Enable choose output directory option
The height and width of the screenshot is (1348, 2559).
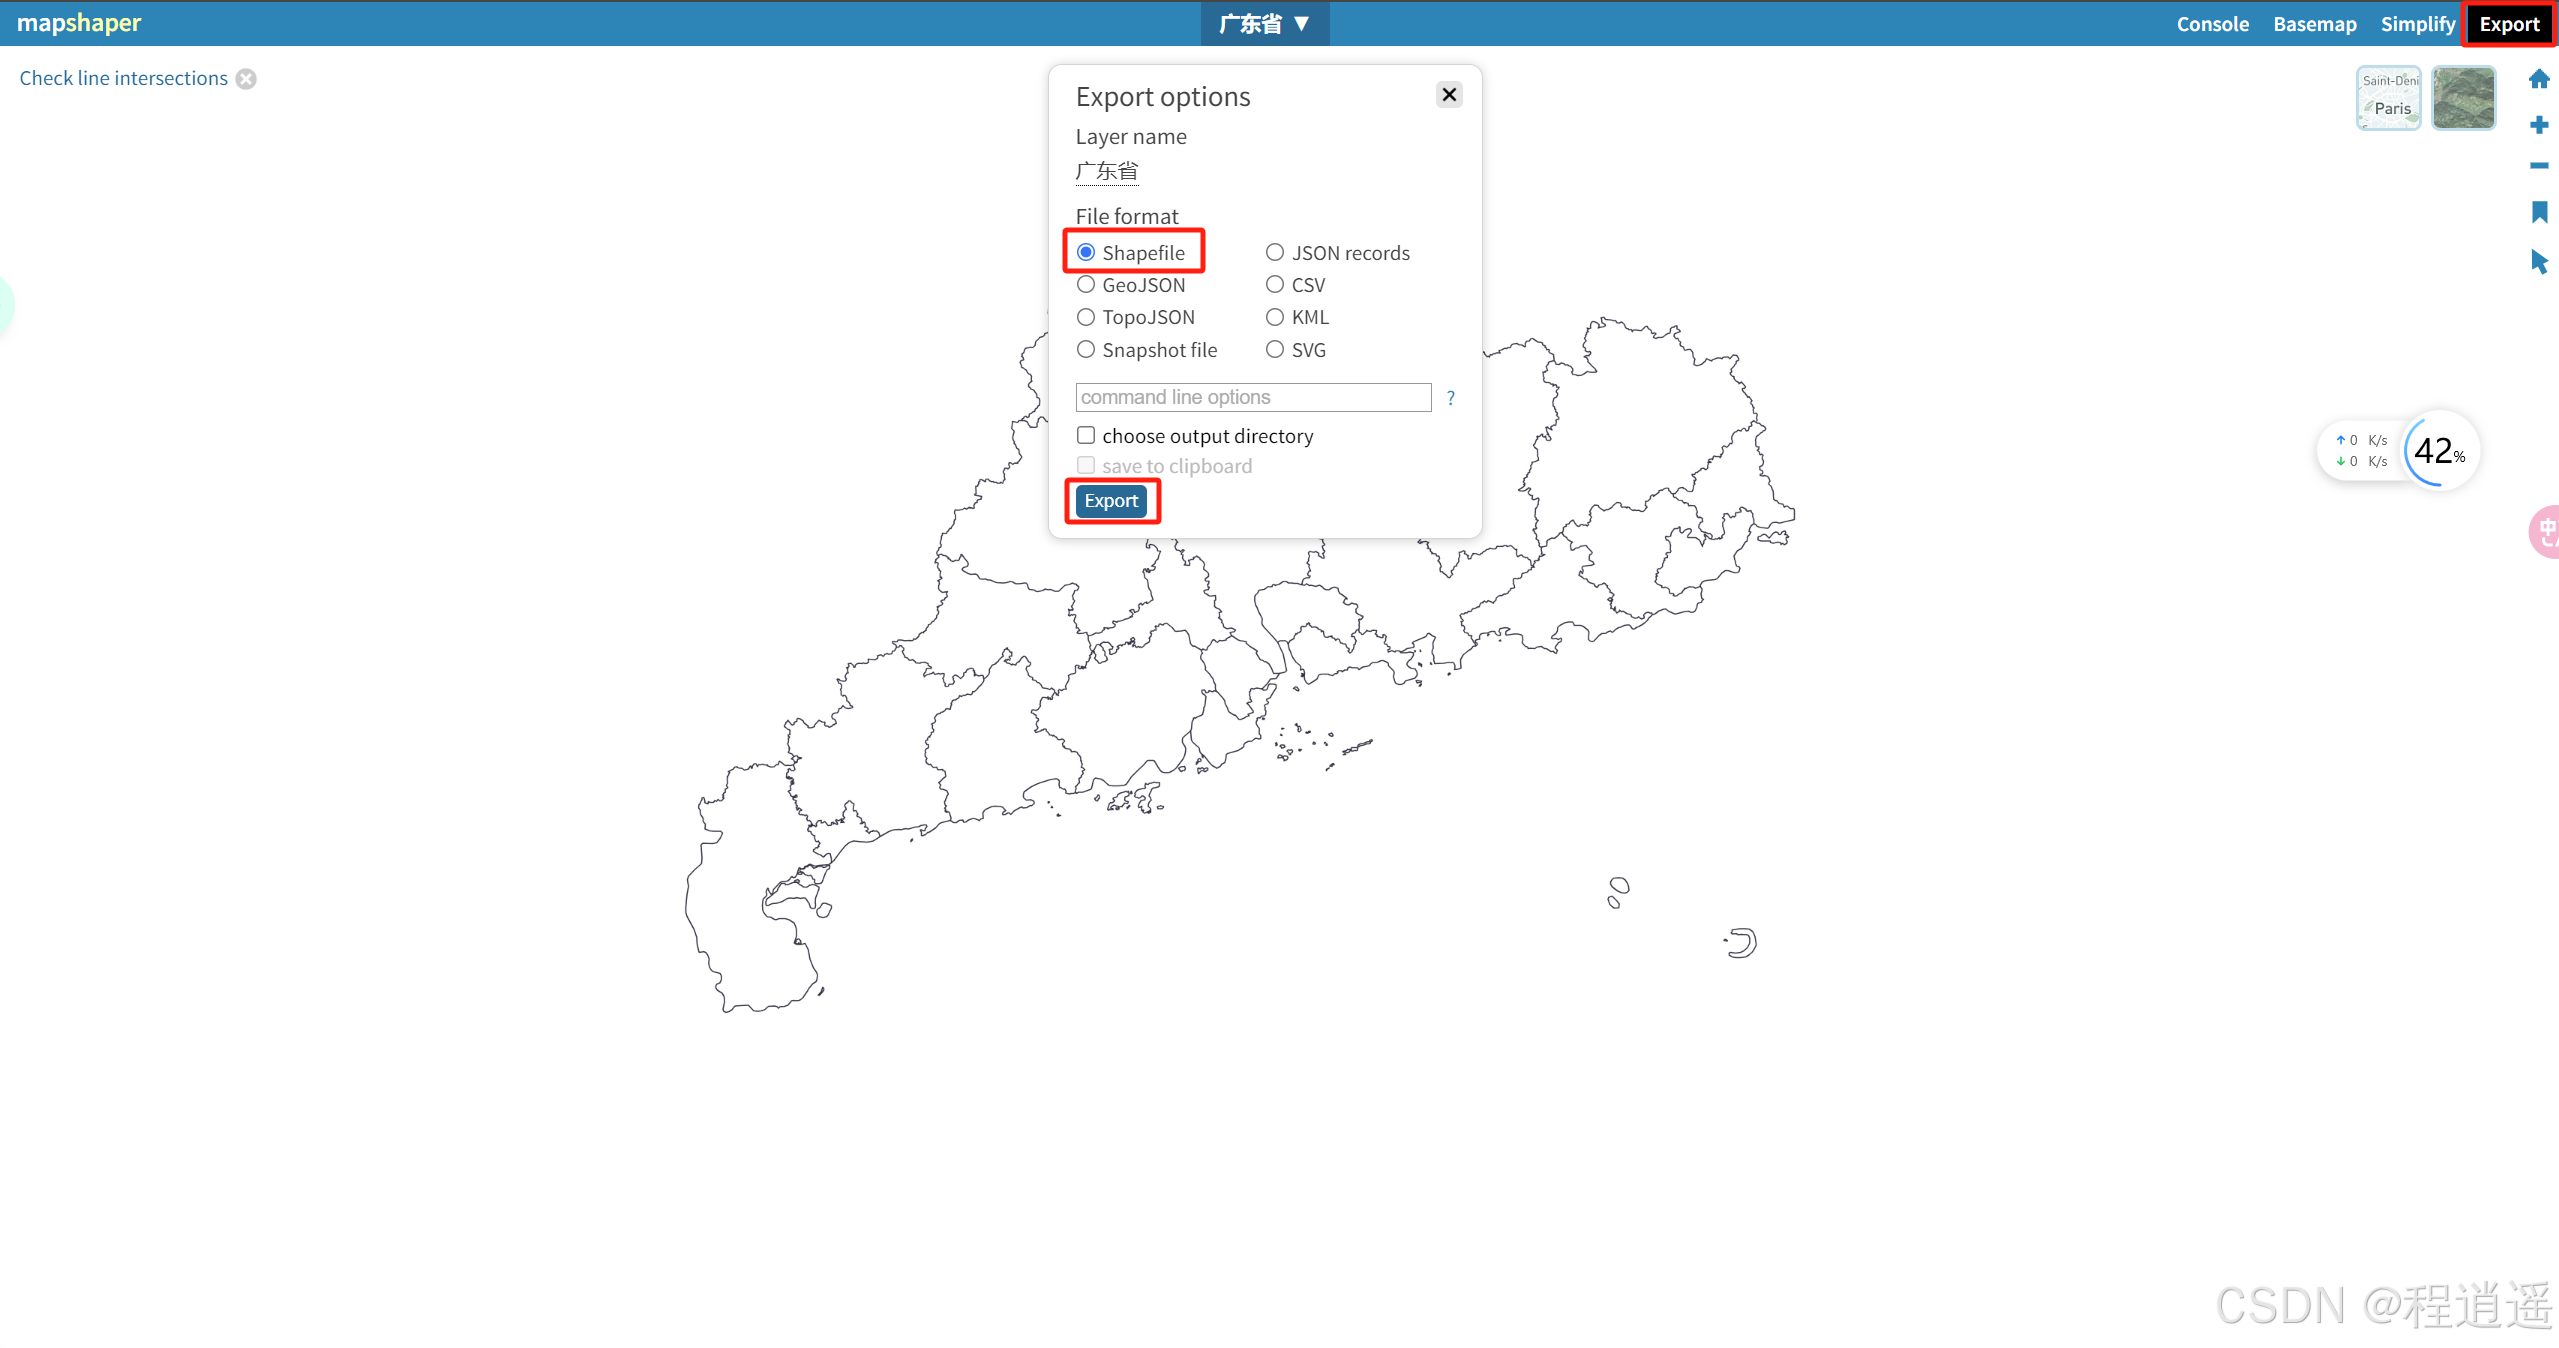1086,435
